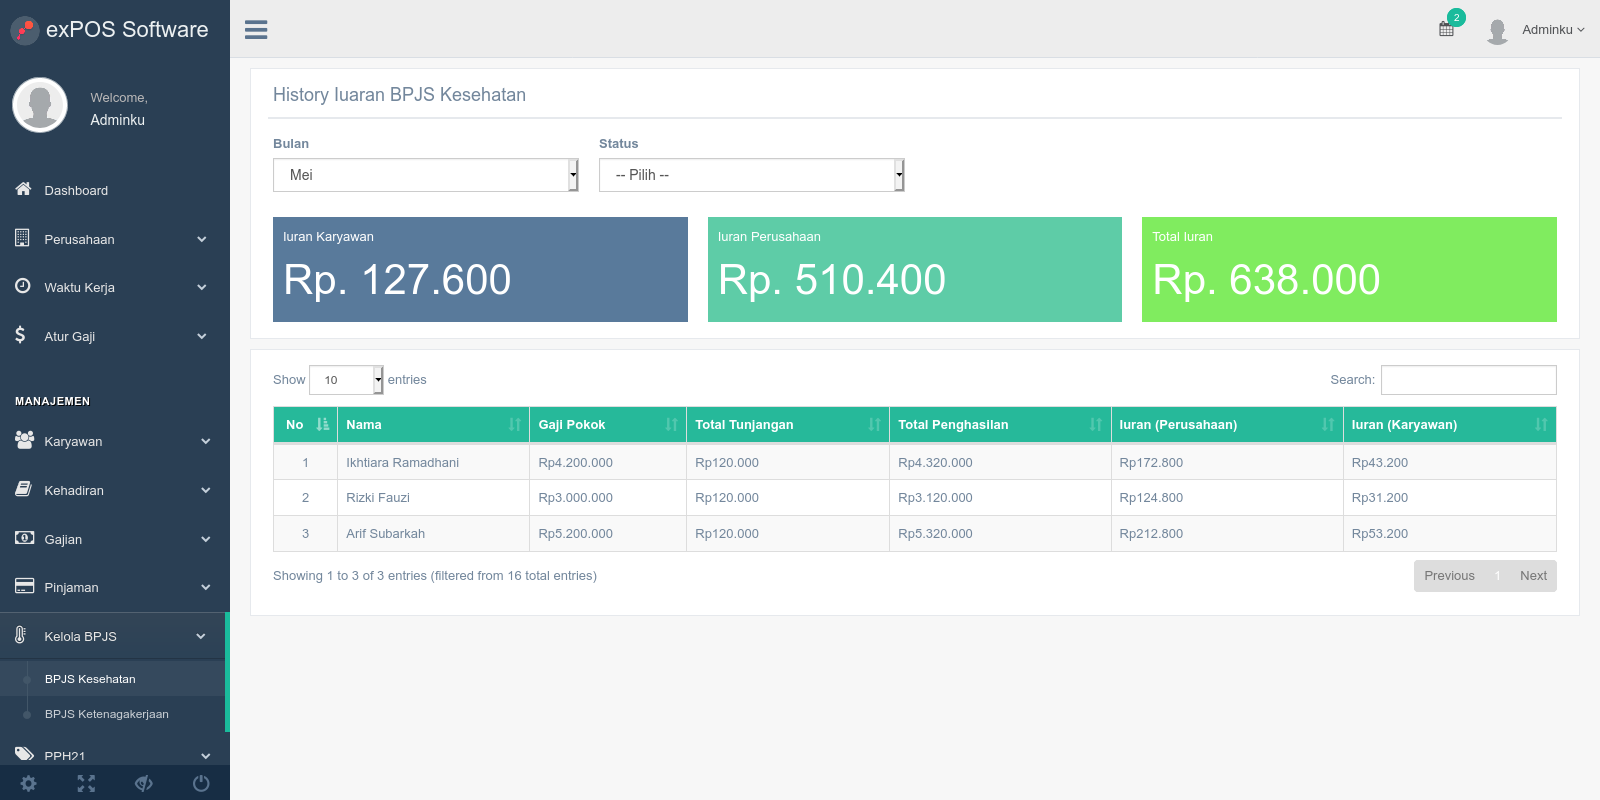Click the name Arif Subarkah
The height and width of the screenshot is (800, 1600).
click(x=385, y=534)
